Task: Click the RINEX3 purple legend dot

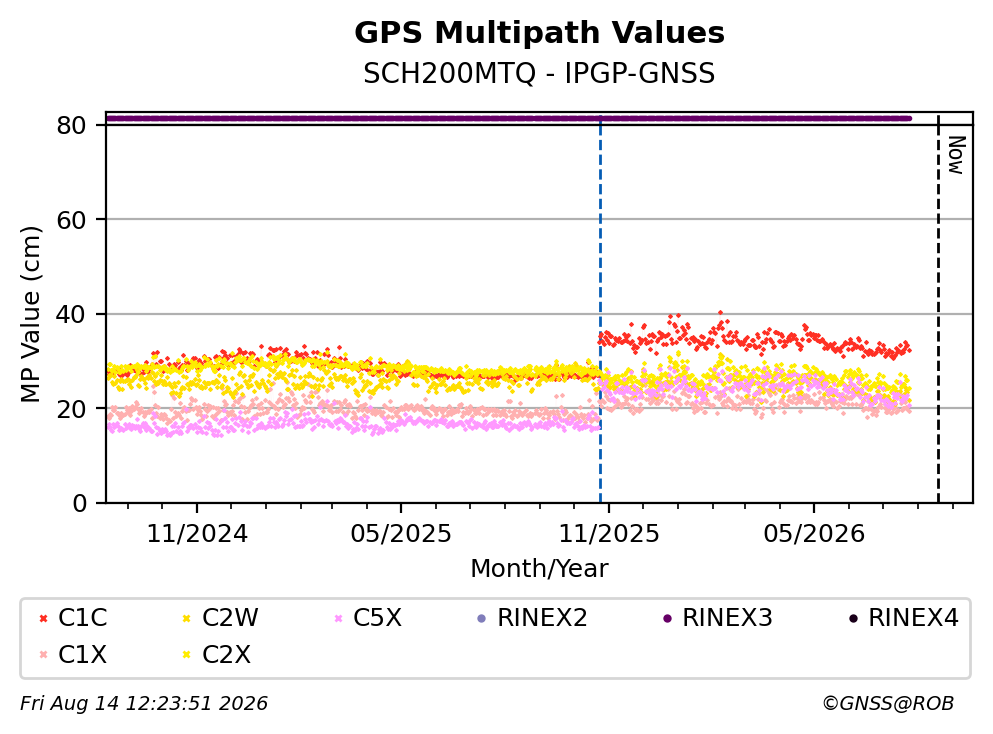Action: [x=667, y=618]
